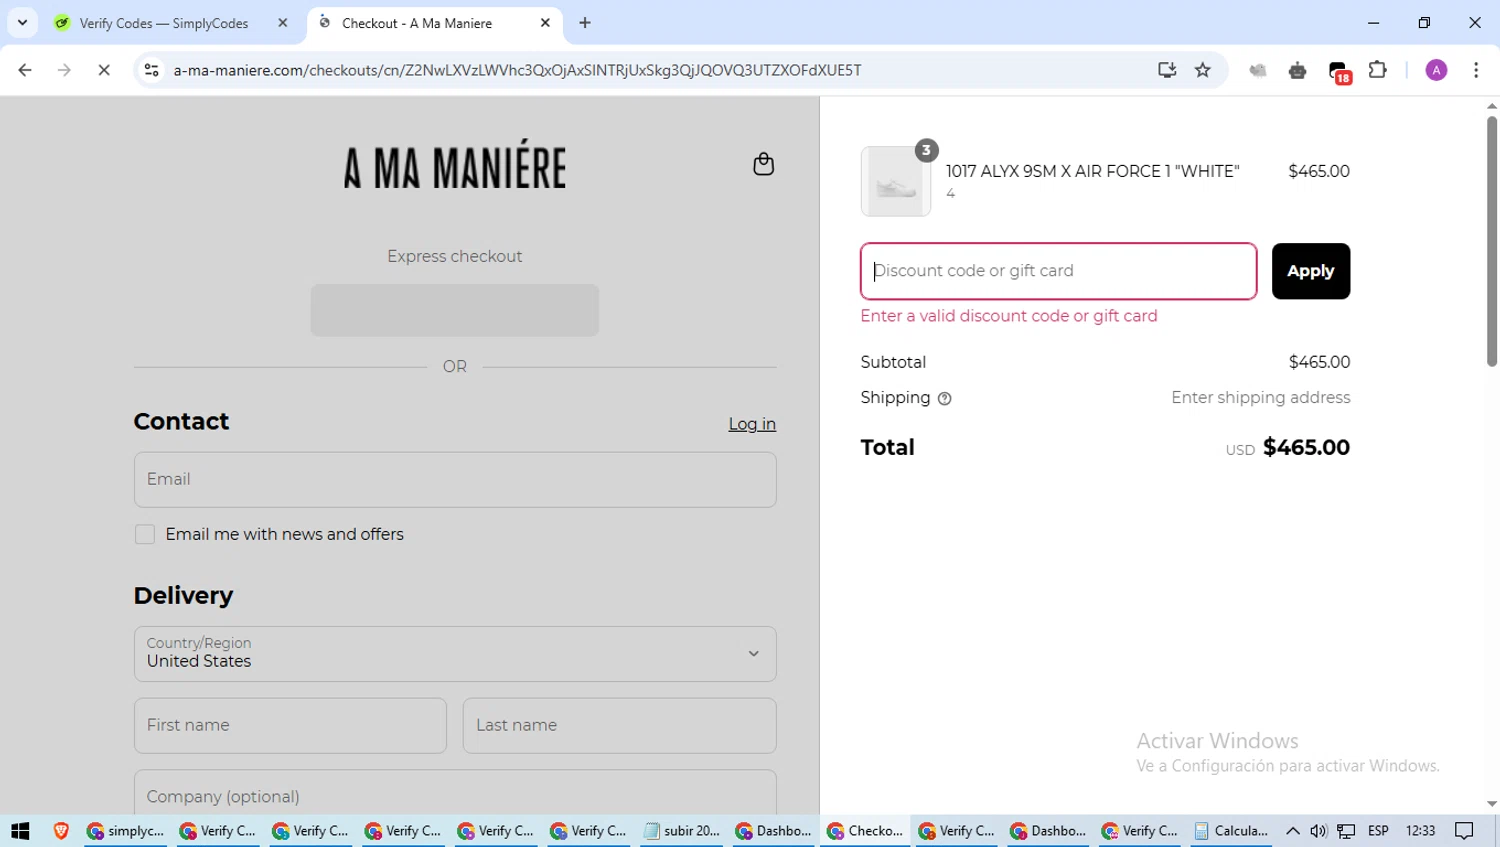The height and width of the screenshot is (847, 1500).
Task: Close the Verify Codes — SimplyCodes tab
Action: [x=283, y=22]
